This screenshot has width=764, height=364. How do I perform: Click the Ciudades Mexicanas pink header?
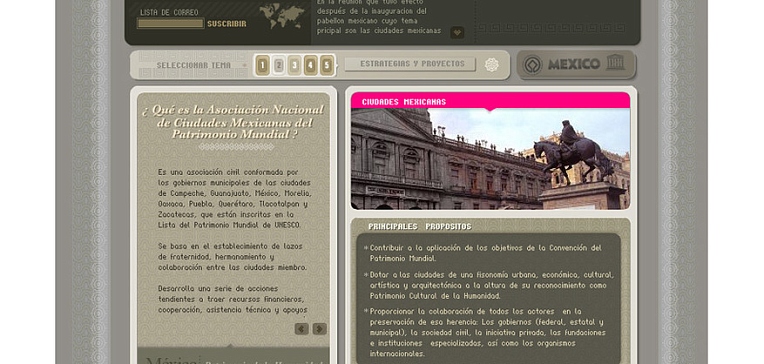coord(490,101)
